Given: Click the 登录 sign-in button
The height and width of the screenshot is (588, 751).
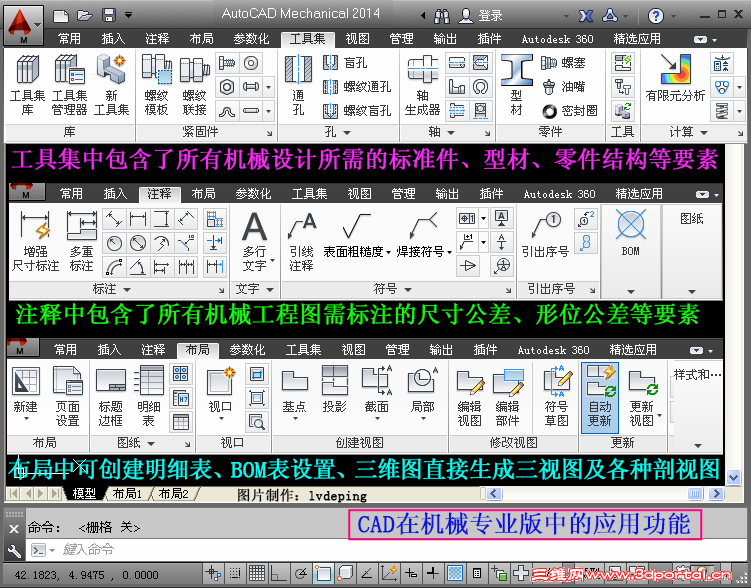Looking at the screenshot, I should pos(480,15).
